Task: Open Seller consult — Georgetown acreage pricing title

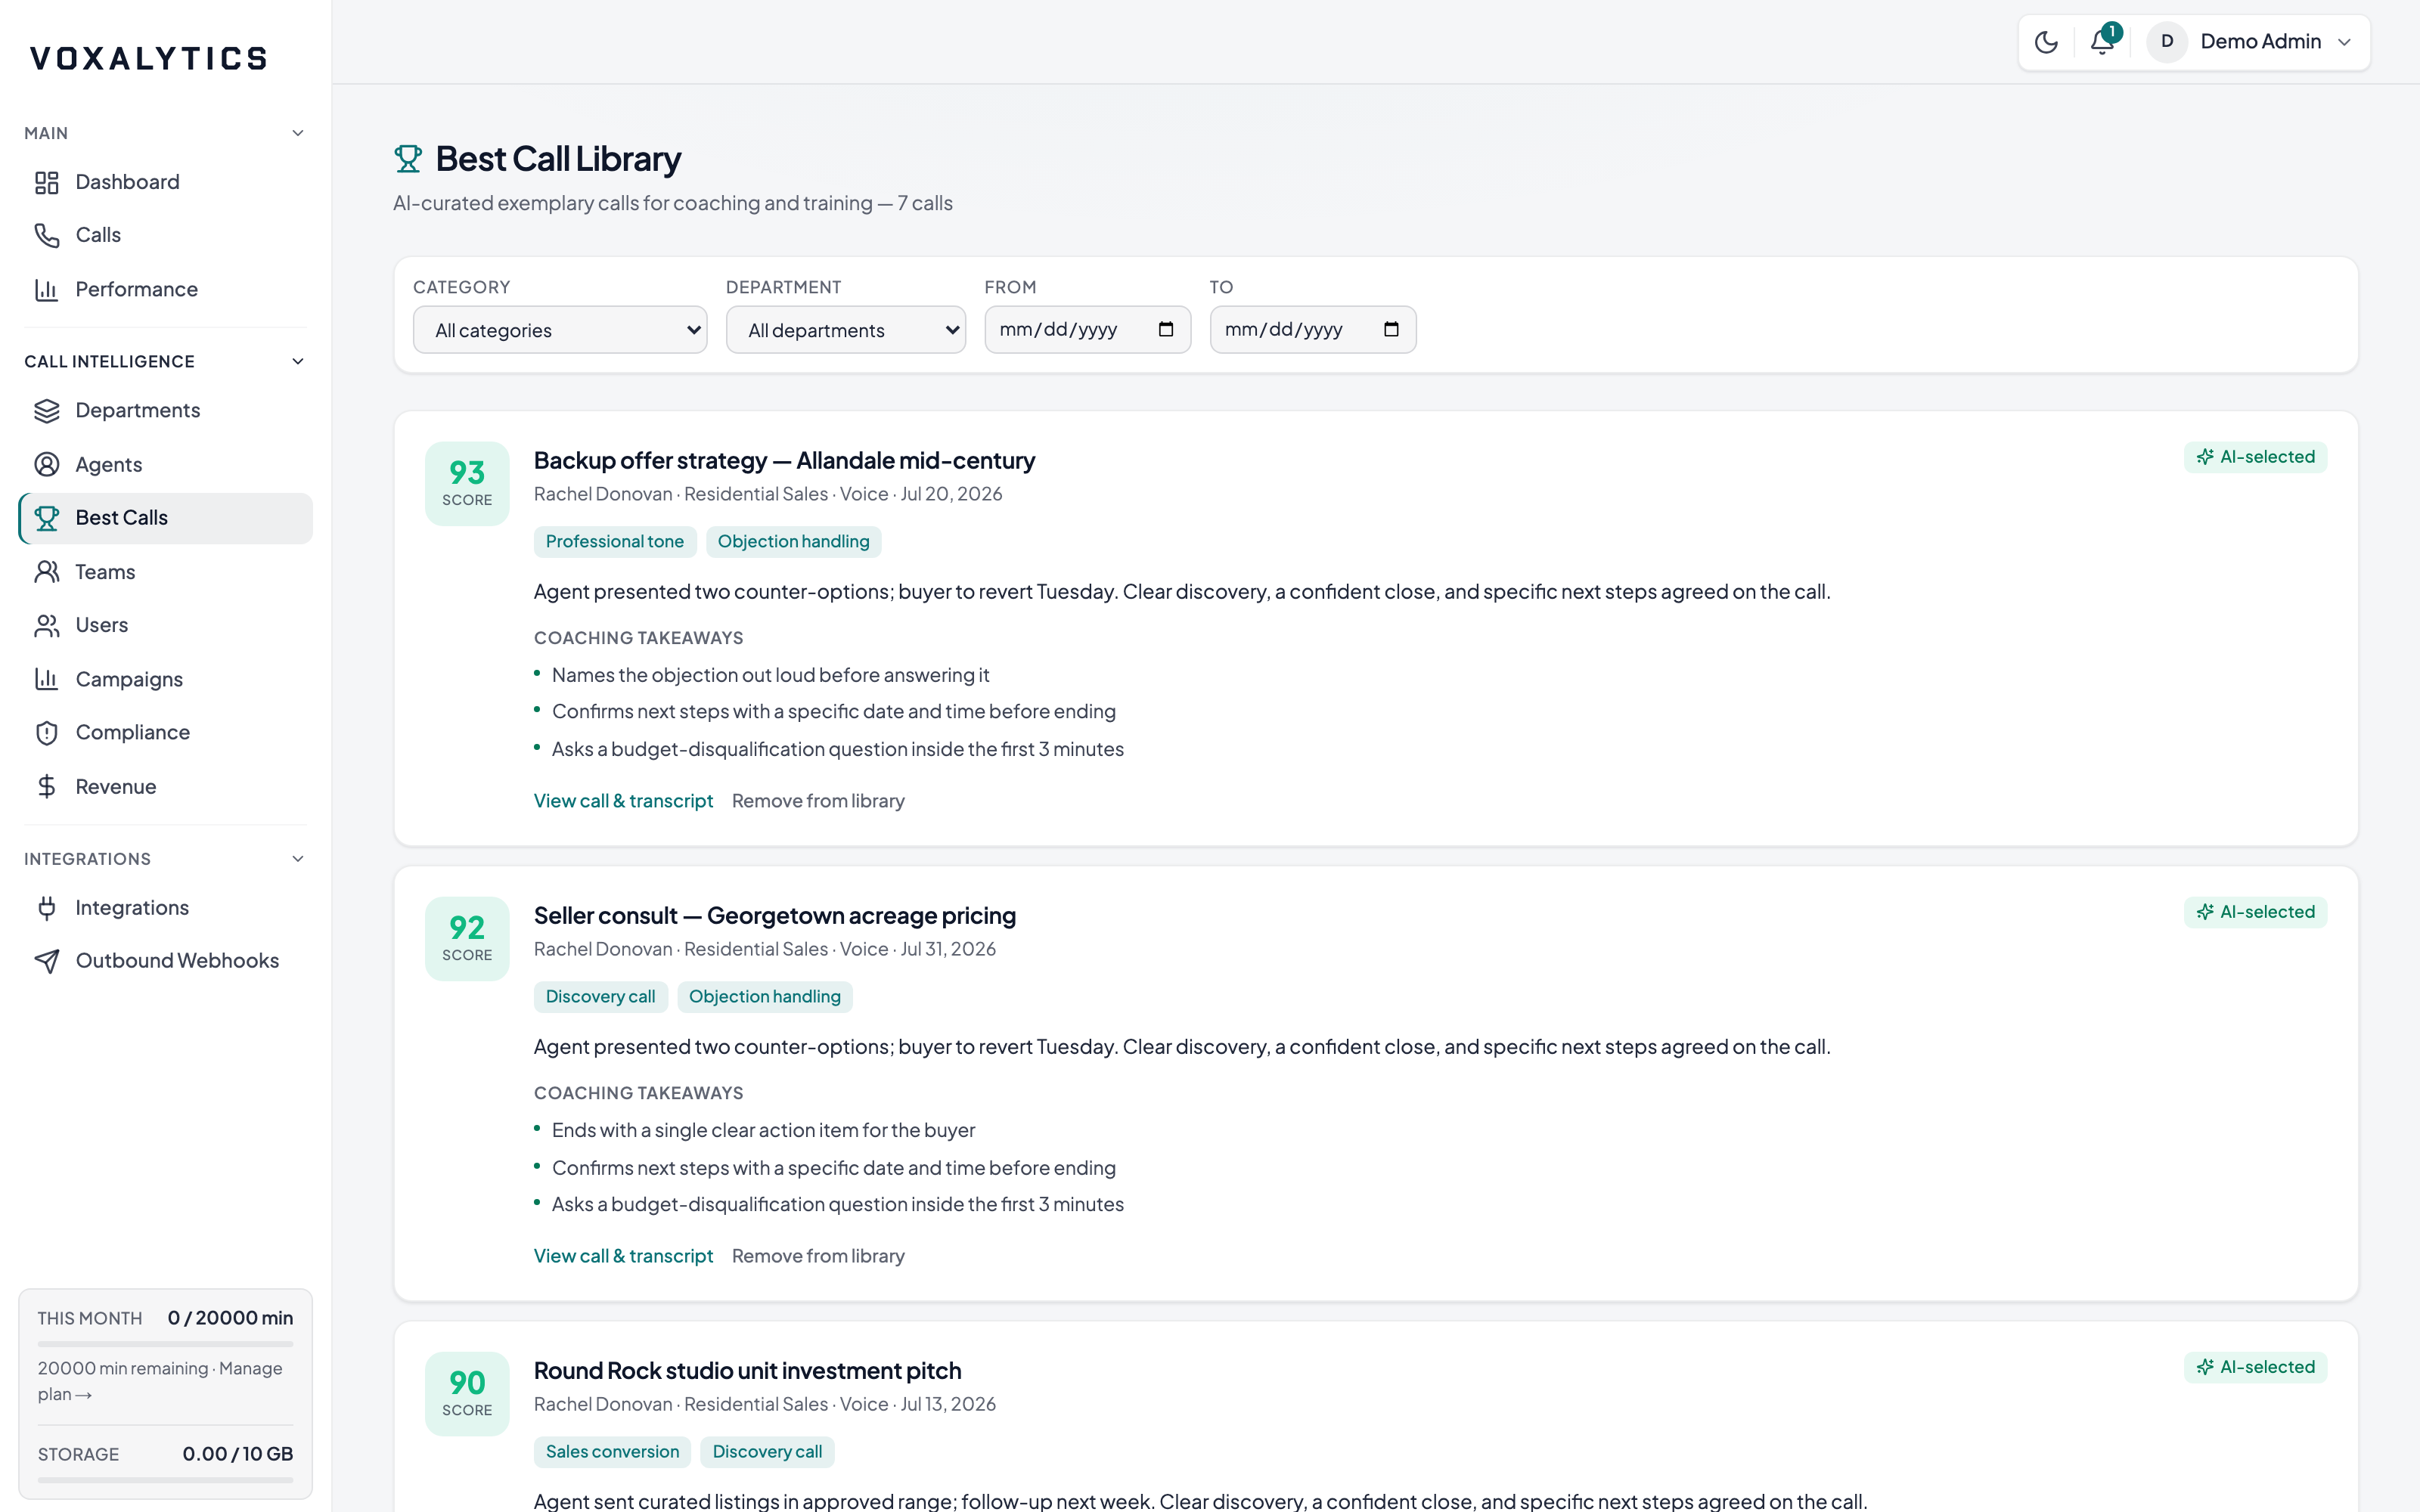Action: pyautogui.click(x=774, y=916)
